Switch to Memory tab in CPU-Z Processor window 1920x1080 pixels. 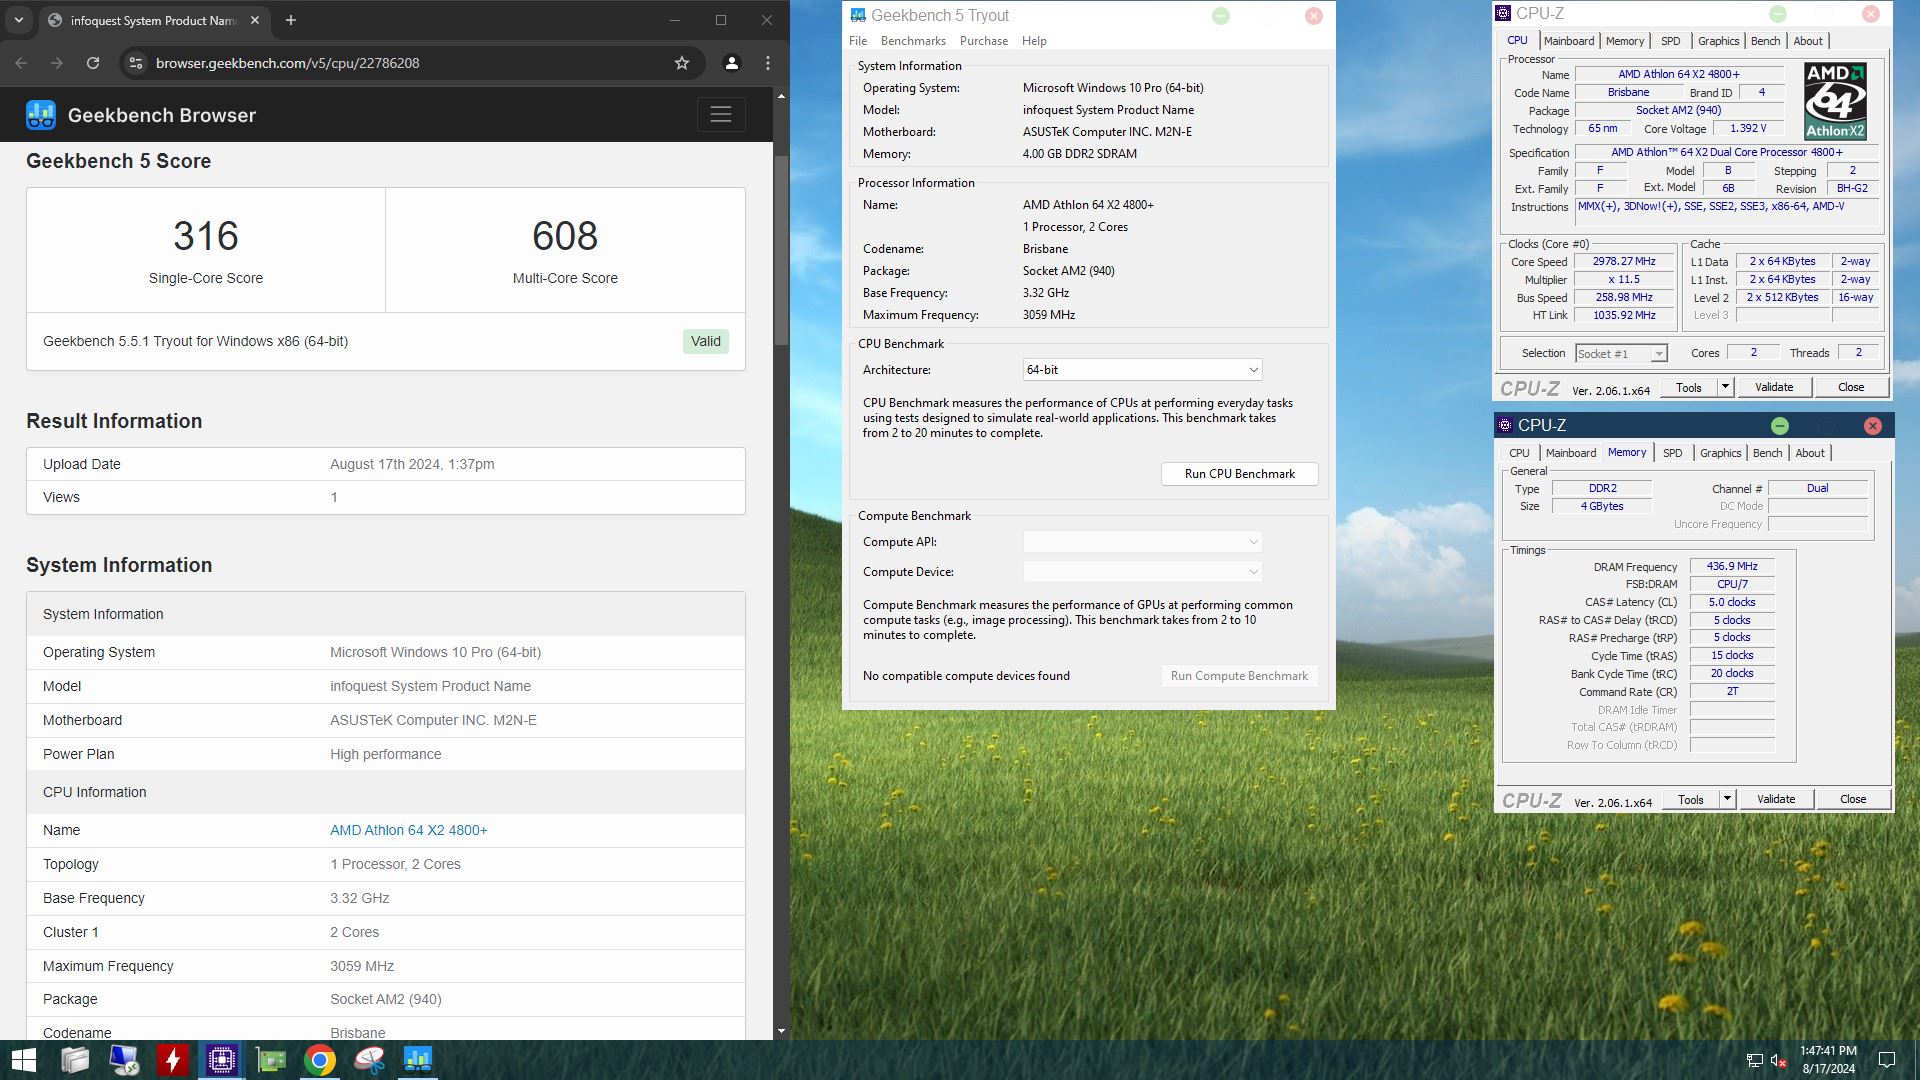[x=1625, y=41]
